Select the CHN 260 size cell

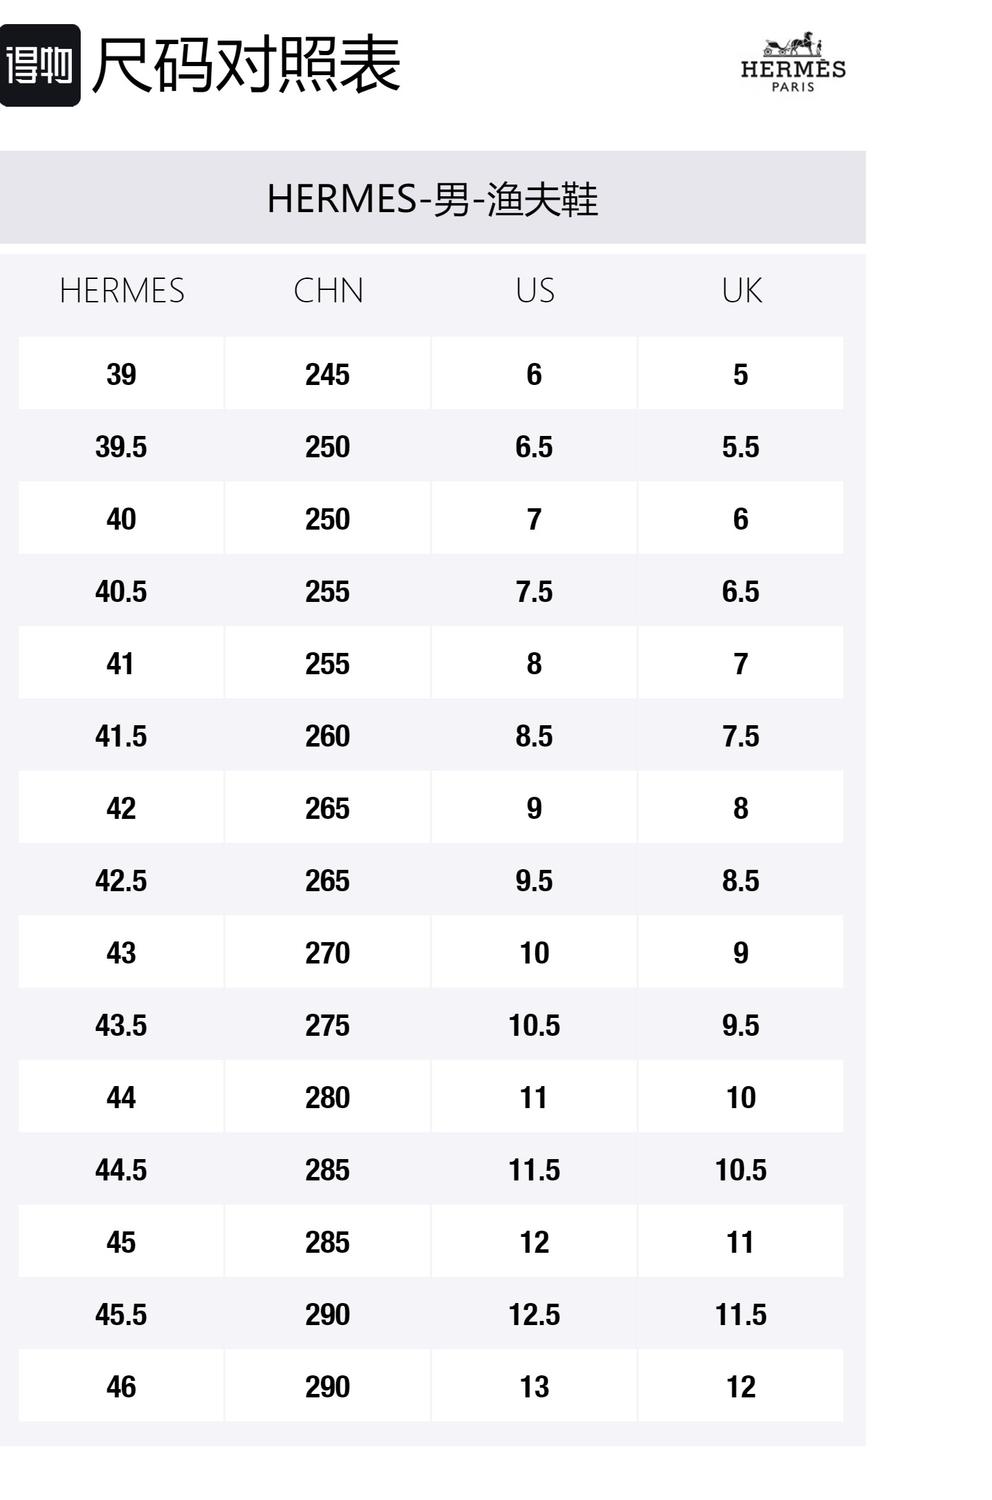click(x=328, y=736)
